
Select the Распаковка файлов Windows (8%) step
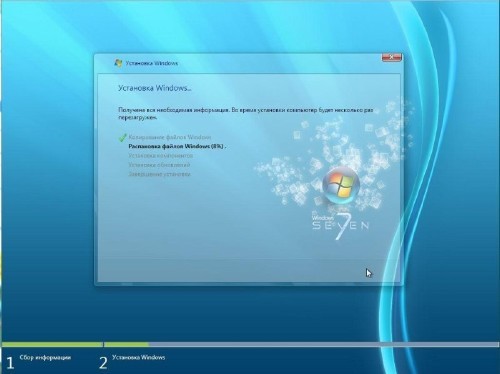(177, 146)
